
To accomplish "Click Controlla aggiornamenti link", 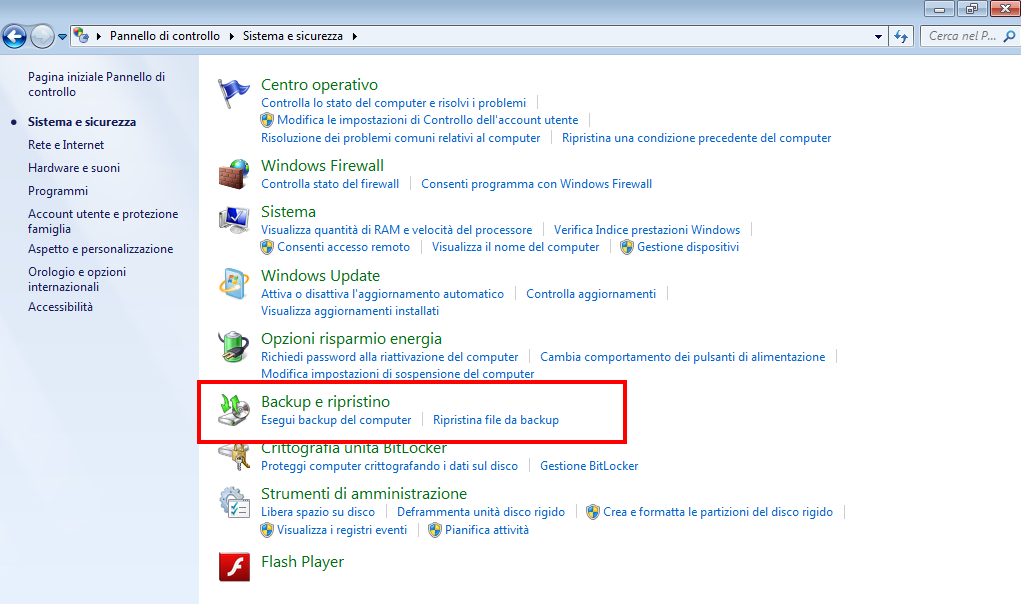I will tap(591, 294).
